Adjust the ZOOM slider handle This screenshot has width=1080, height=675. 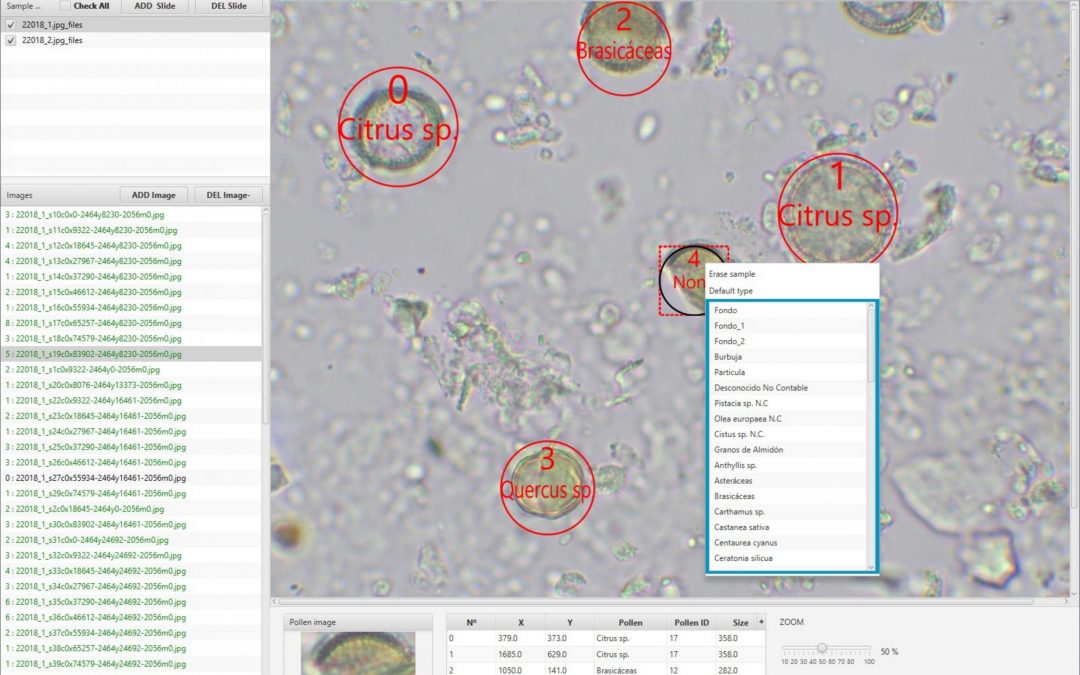pyautogui.click(x=822, y=648)
